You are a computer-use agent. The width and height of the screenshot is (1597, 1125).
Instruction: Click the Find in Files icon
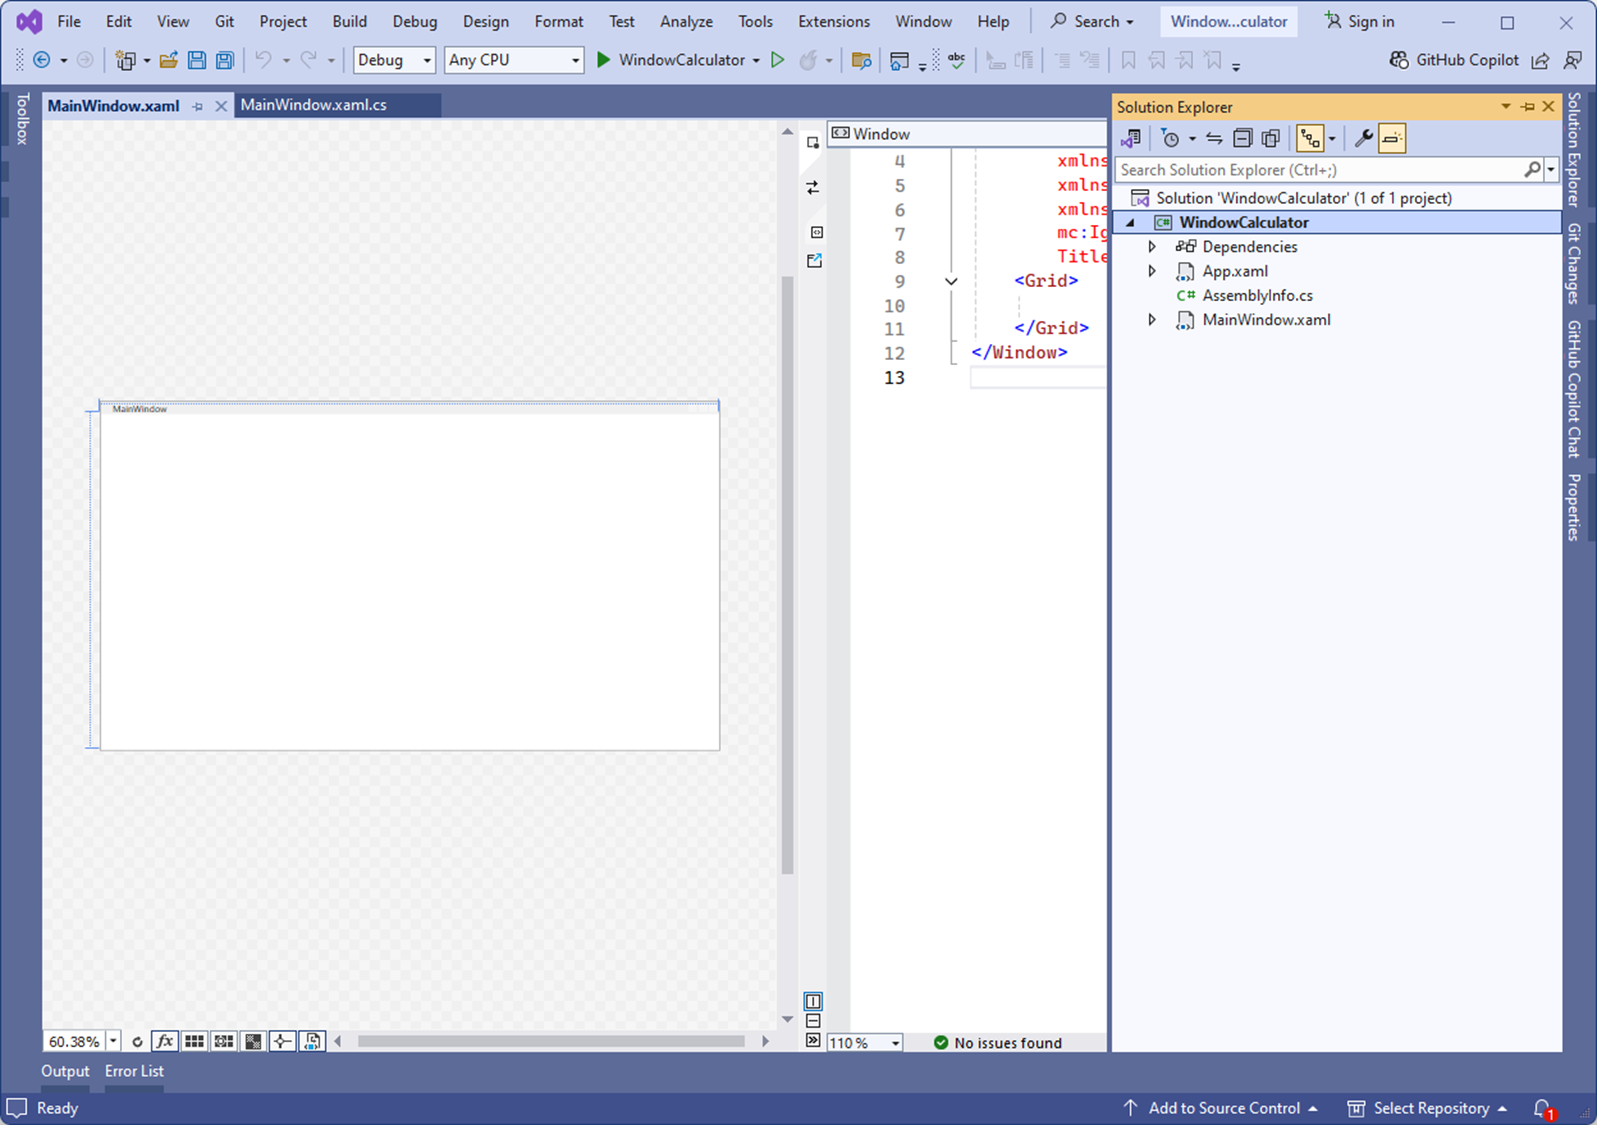[x=861, y=60]
